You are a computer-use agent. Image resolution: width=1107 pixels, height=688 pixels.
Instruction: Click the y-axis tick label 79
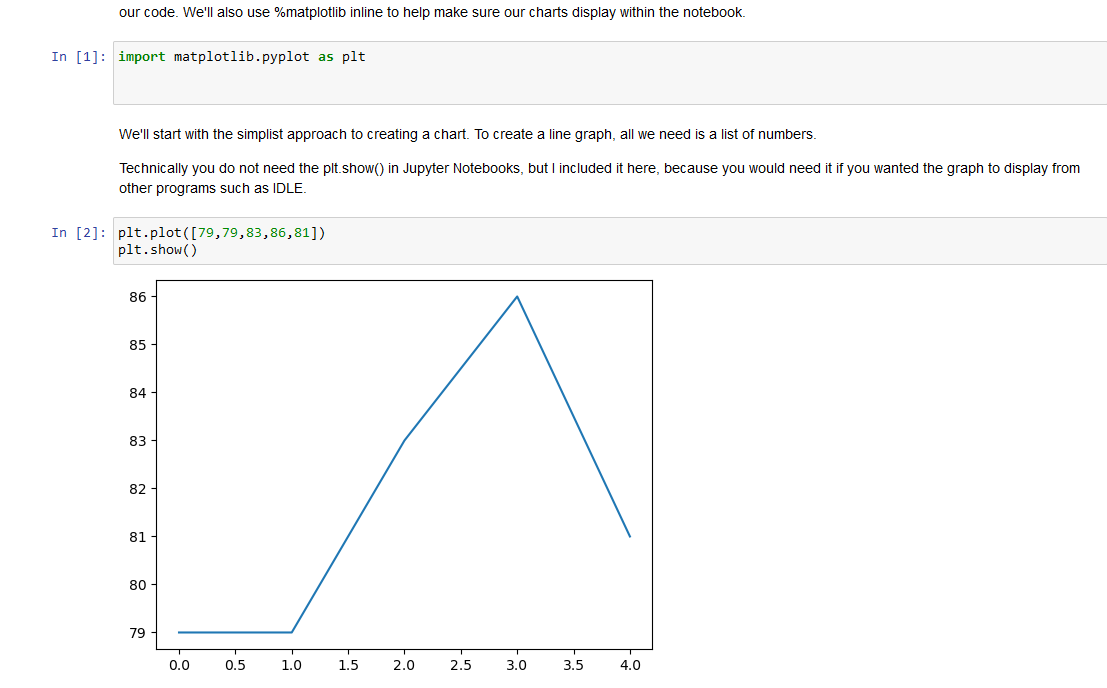coord(137,633)
